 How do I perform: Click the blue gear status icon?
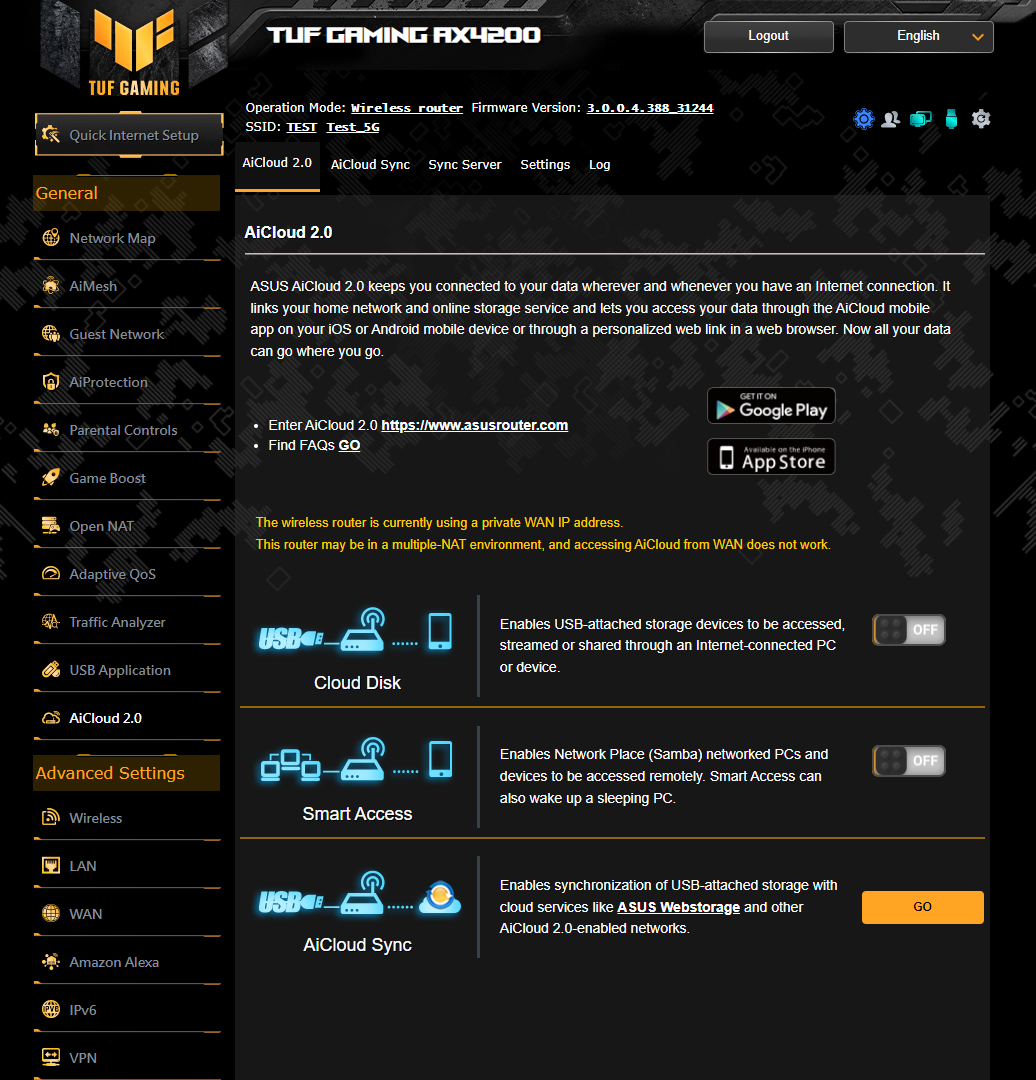pos(864,119)
